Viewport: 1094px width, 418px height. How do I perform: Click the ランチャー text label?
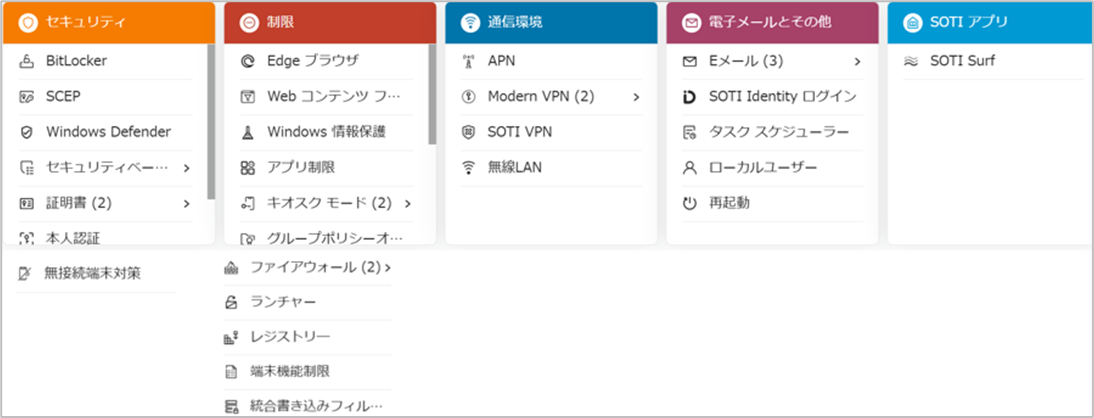tap(283, 303)
